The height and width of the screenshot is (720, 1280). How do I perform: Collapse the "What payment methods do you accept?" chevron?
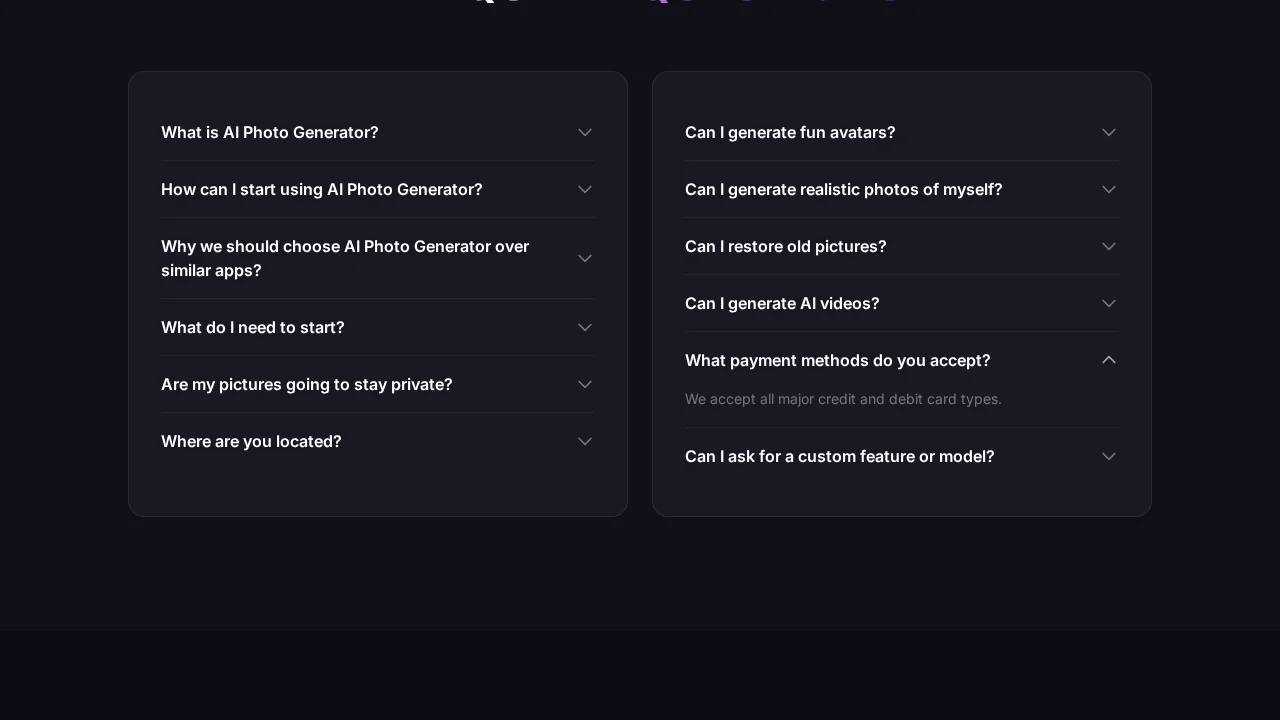[x=1109, y=360]
